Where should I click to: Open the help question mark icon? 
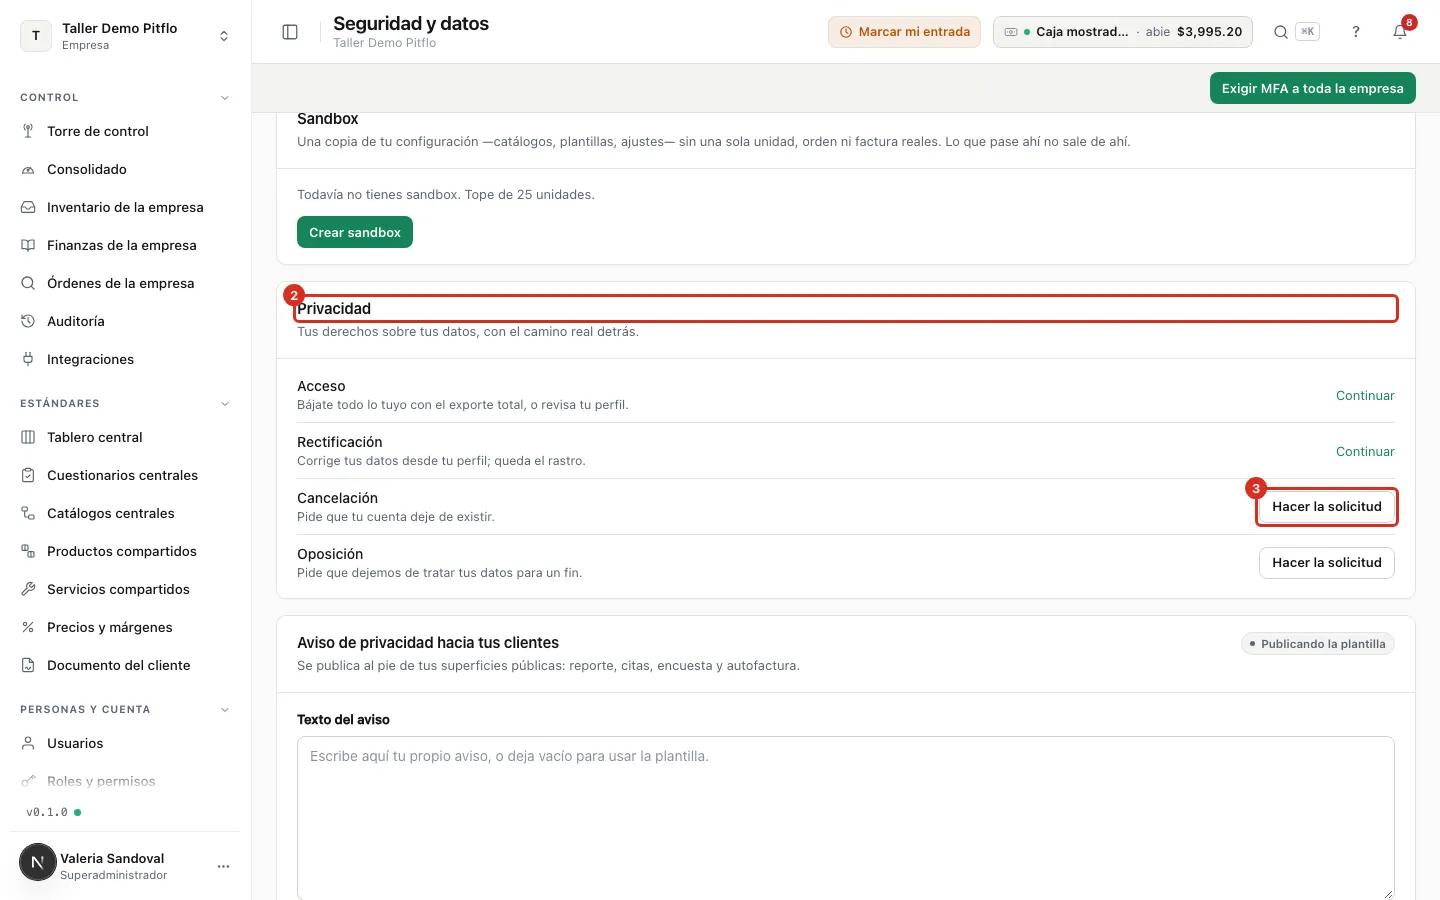(1356, 32)
